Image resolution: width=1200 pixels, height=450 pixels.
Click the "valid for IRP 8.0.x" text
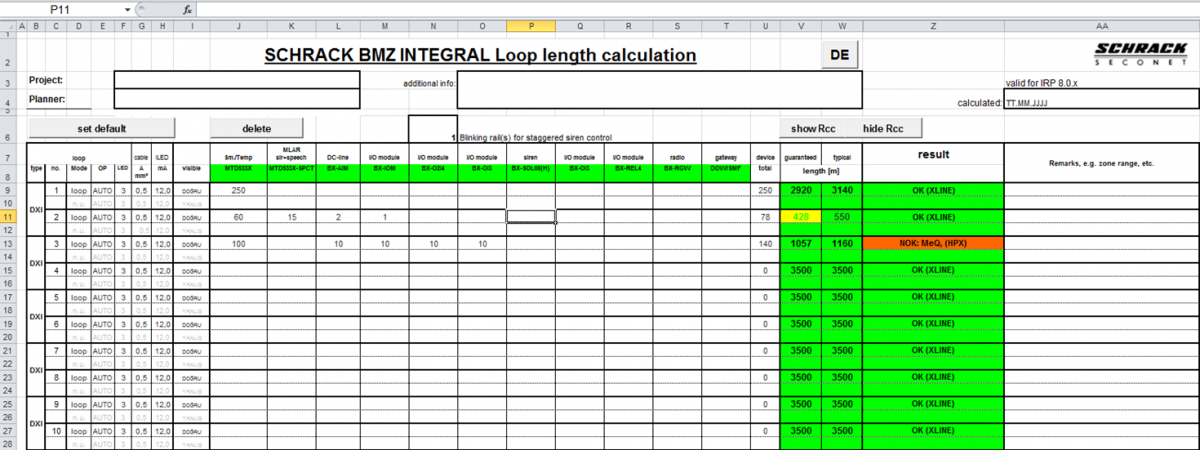1041,83
